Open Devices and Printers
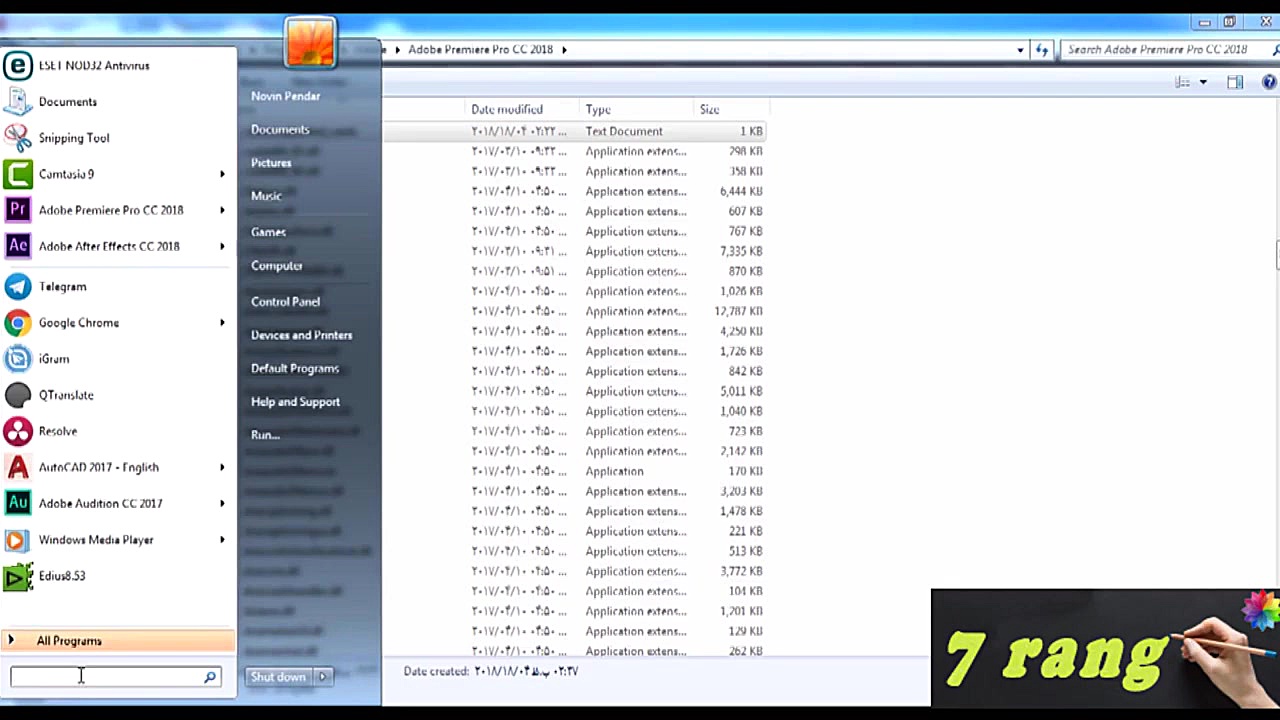Screen dimensions: 1280x720 tap(301, 335)
